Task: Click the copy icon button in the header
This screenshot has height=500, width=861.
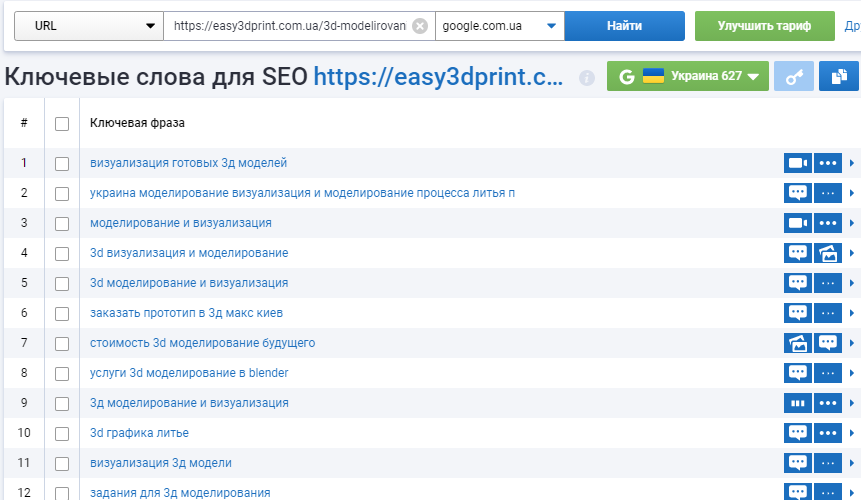Action: [838, 76]
